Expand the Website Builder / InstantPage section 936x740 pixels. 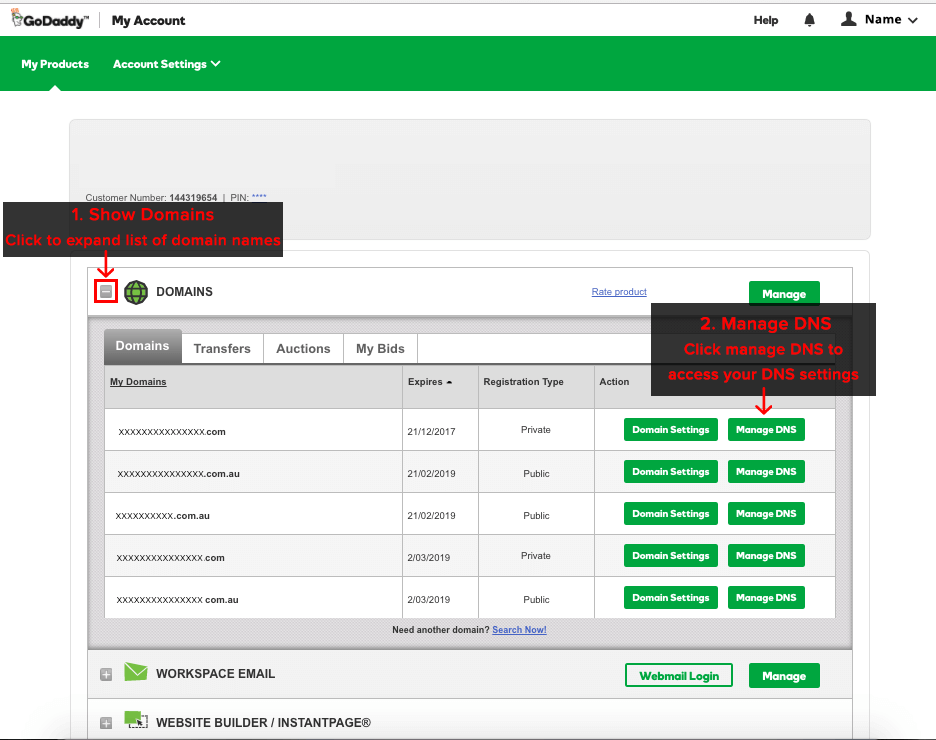point(106,723)
